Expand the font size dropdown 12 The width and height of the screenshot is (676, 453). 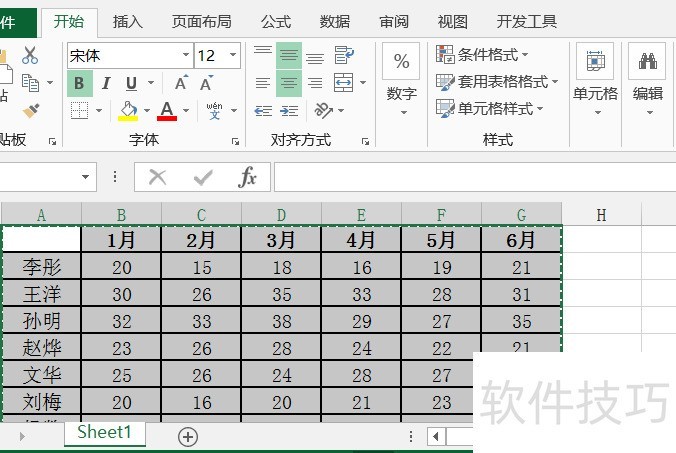[x=233, y=55]
